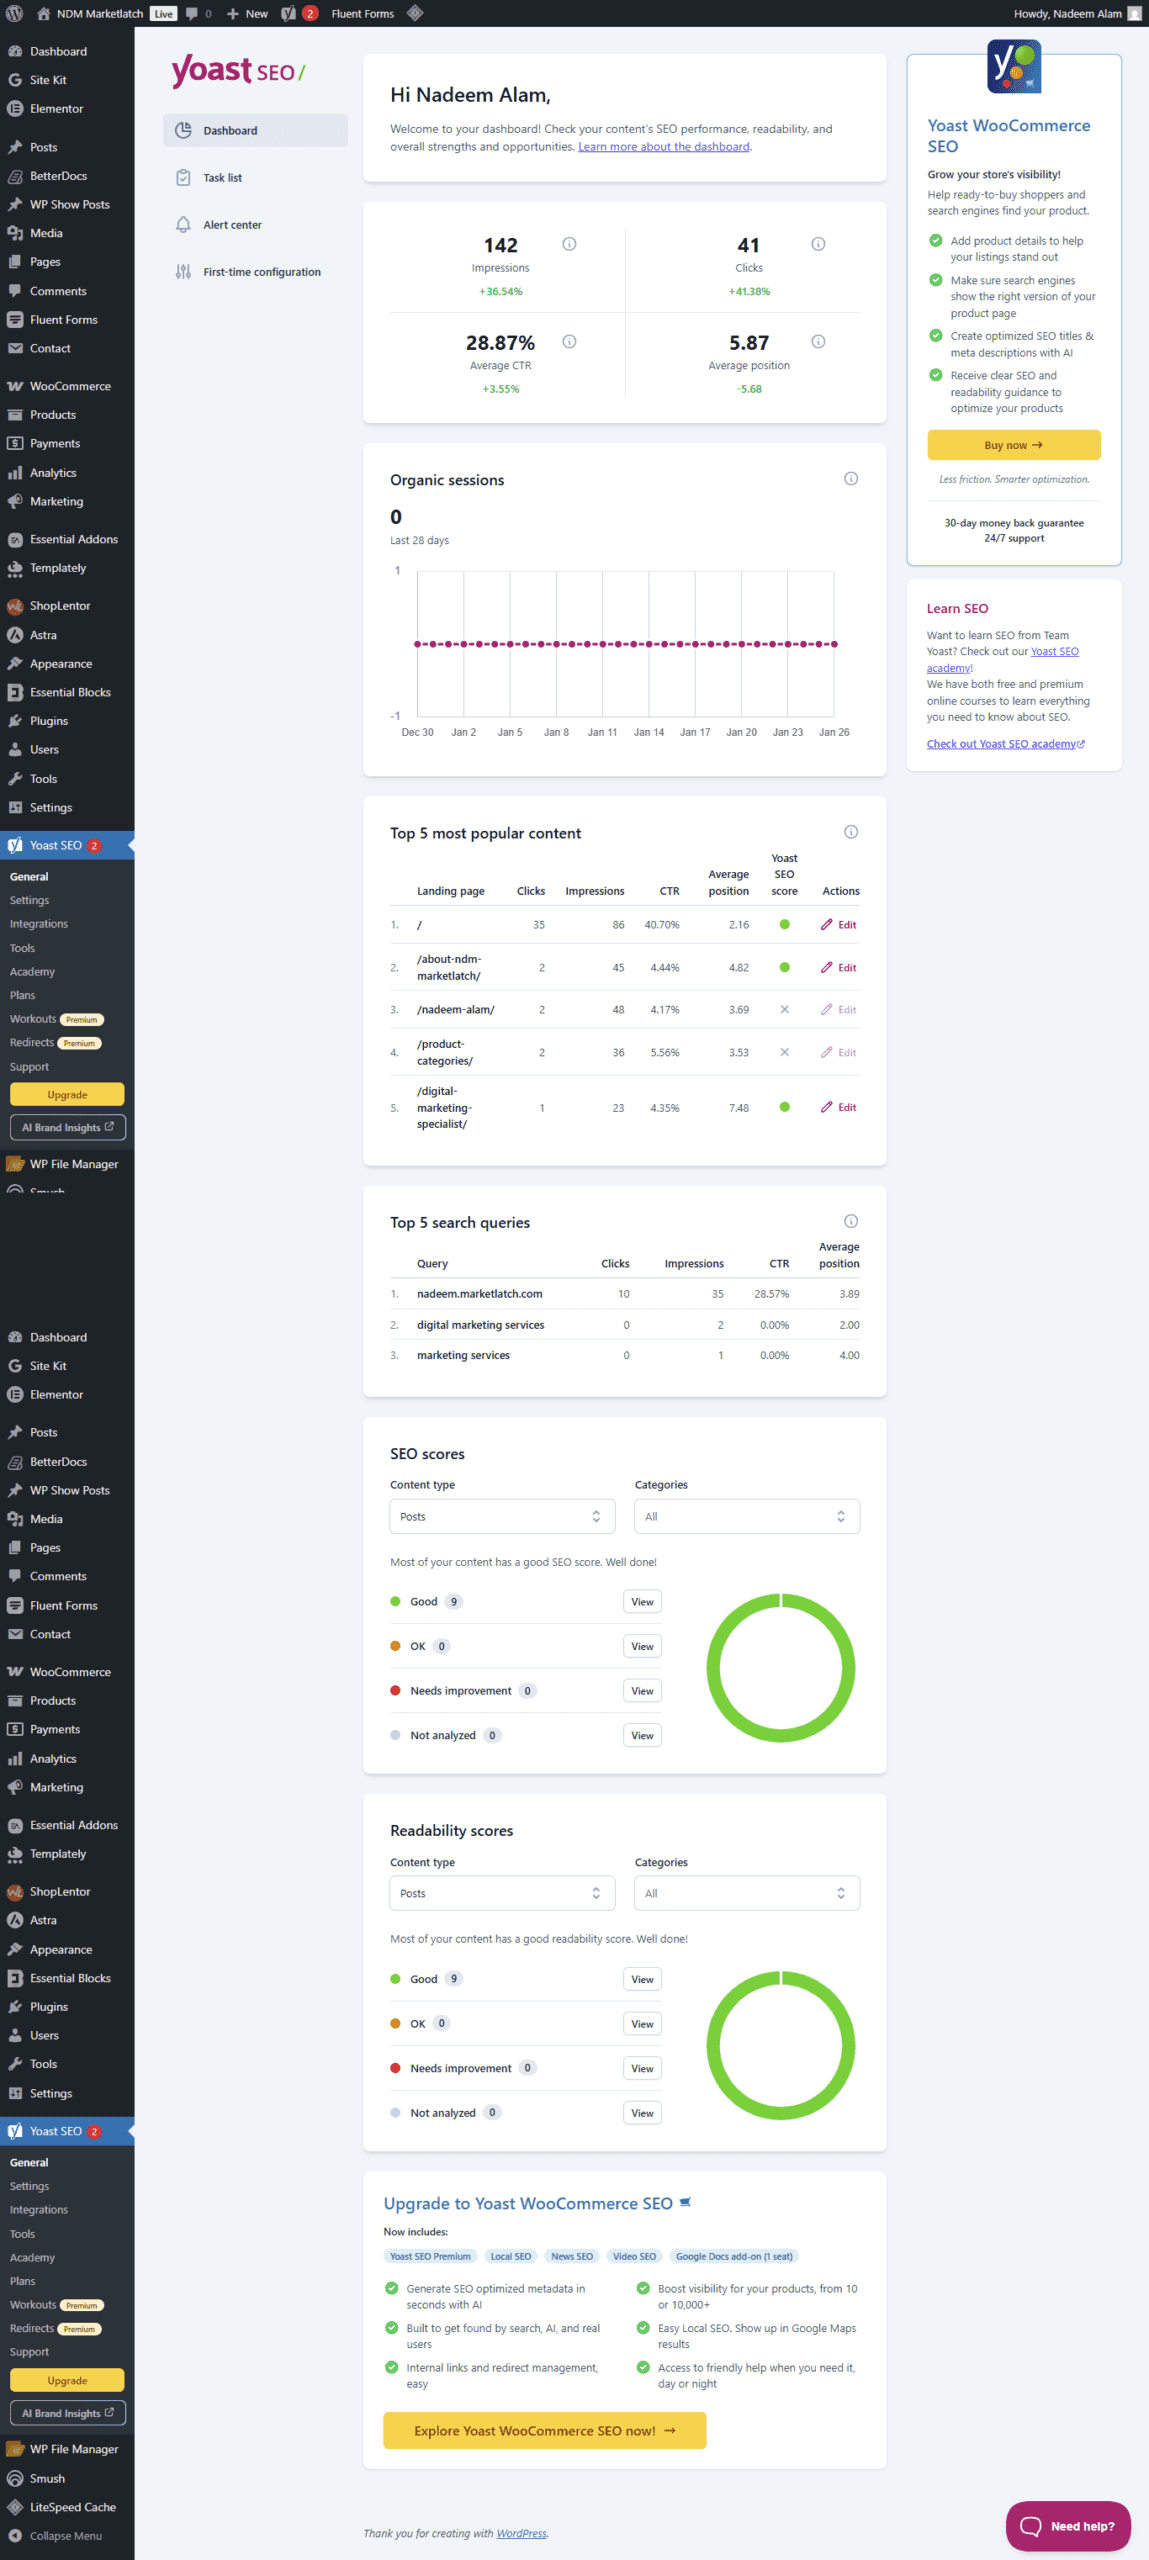Open the Need help? chat widget
1149x2560 pixels.
click(x=1067, y=2526)
